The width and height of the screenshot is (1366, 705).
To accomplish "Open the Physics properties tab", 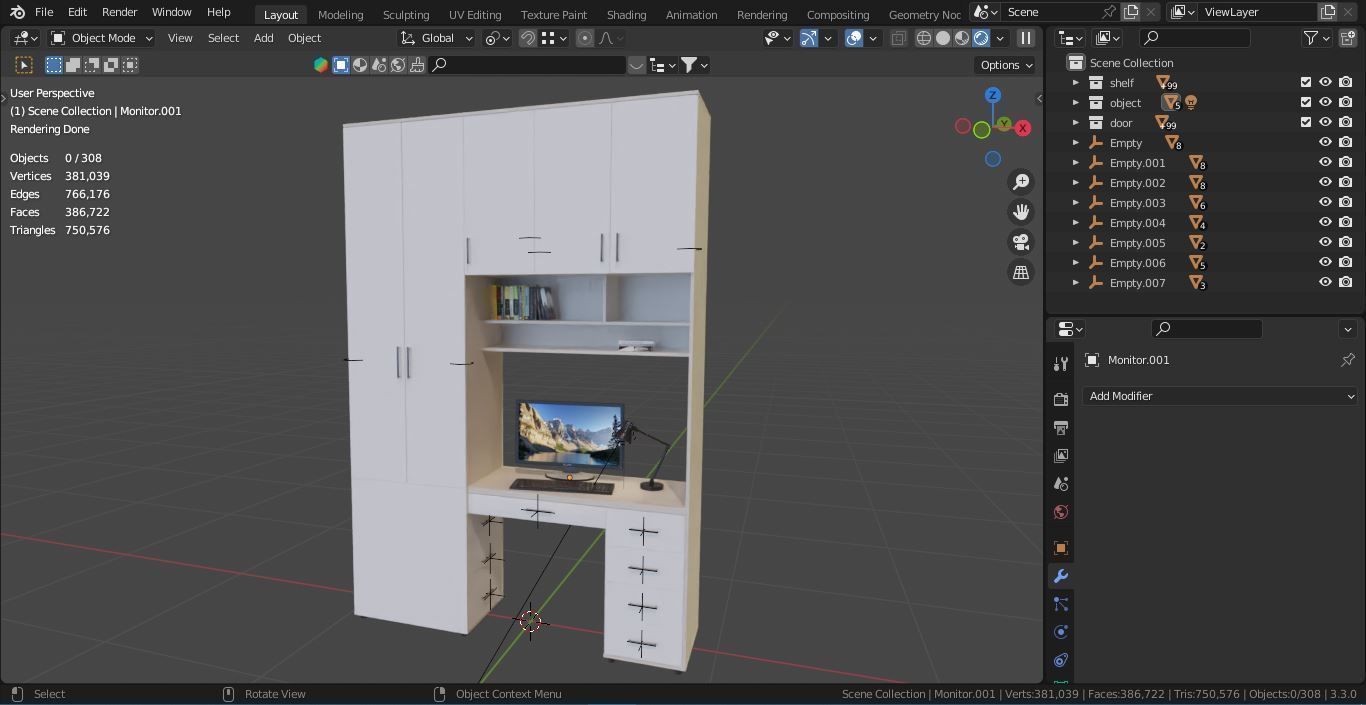I will [1061, 632].
